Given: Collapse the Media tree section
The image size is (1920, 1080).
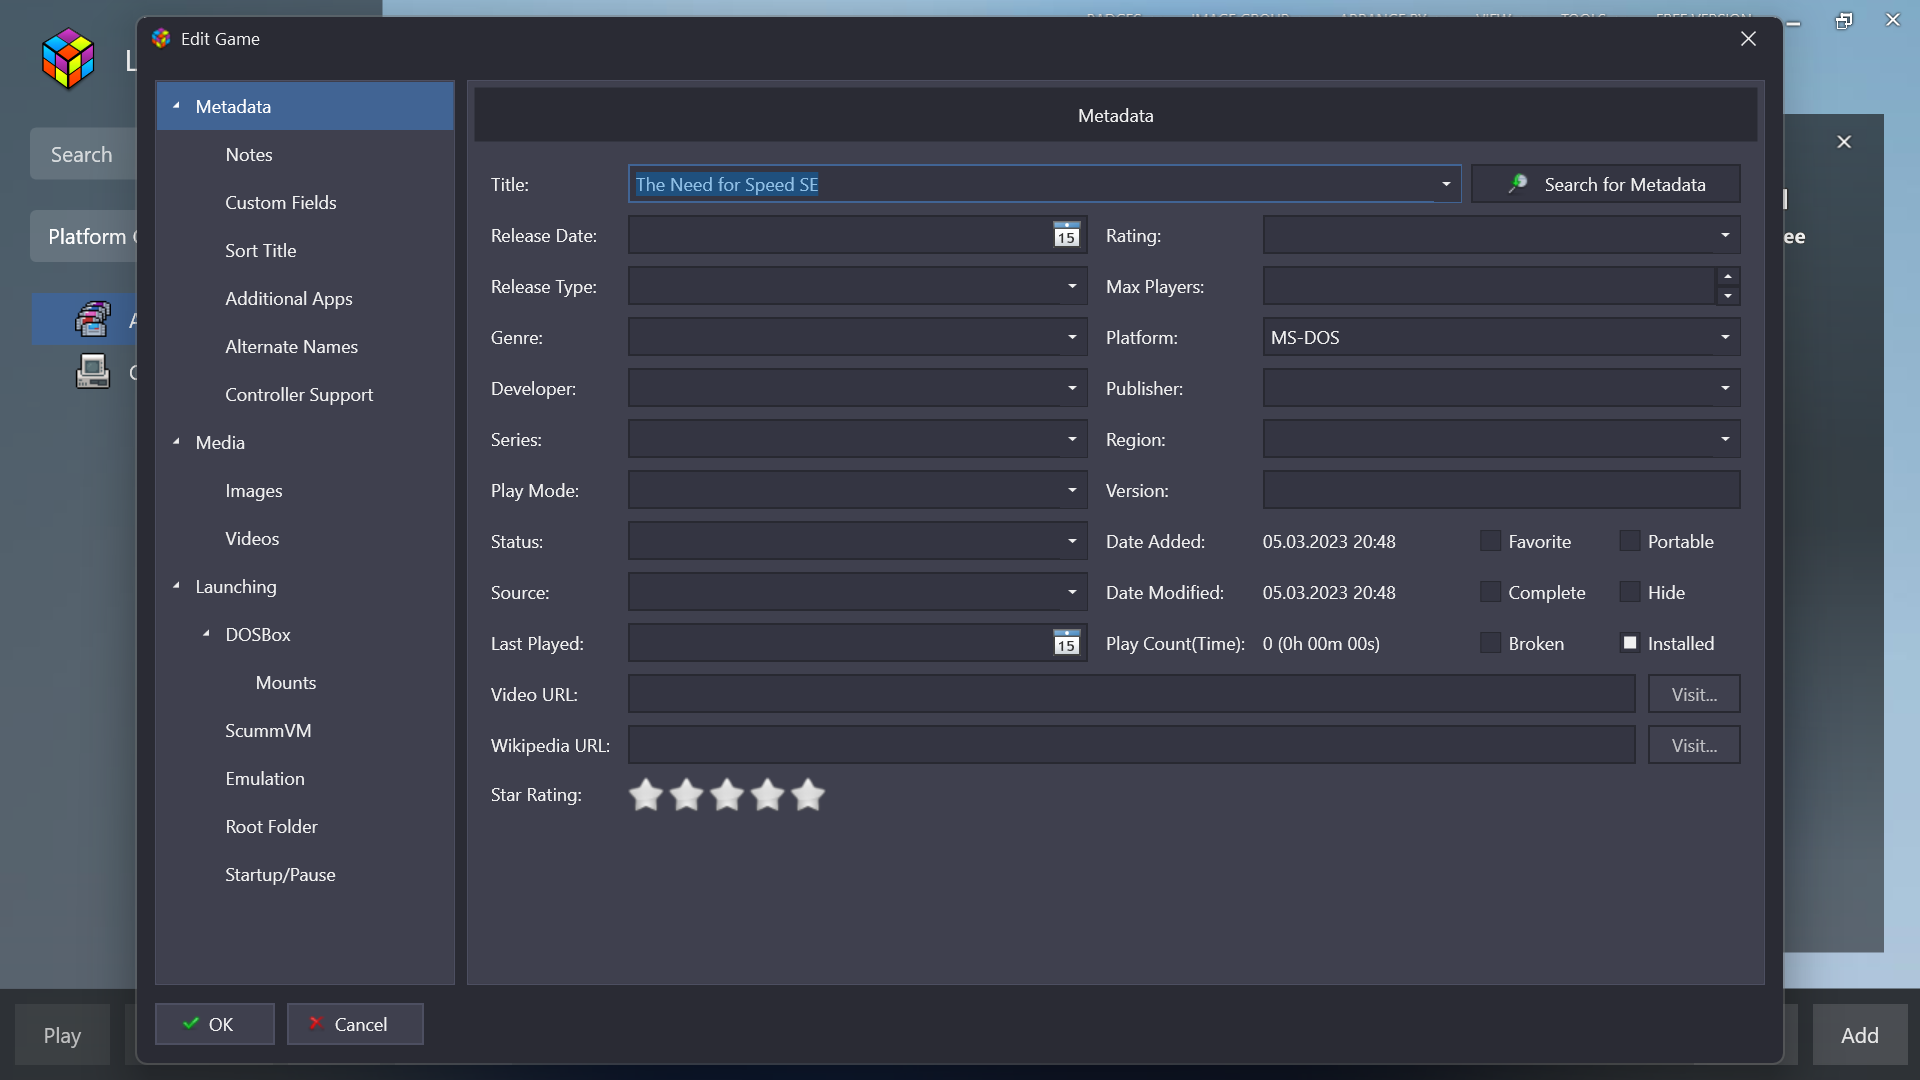Looking at the screenshot, I should coord(177,442).
